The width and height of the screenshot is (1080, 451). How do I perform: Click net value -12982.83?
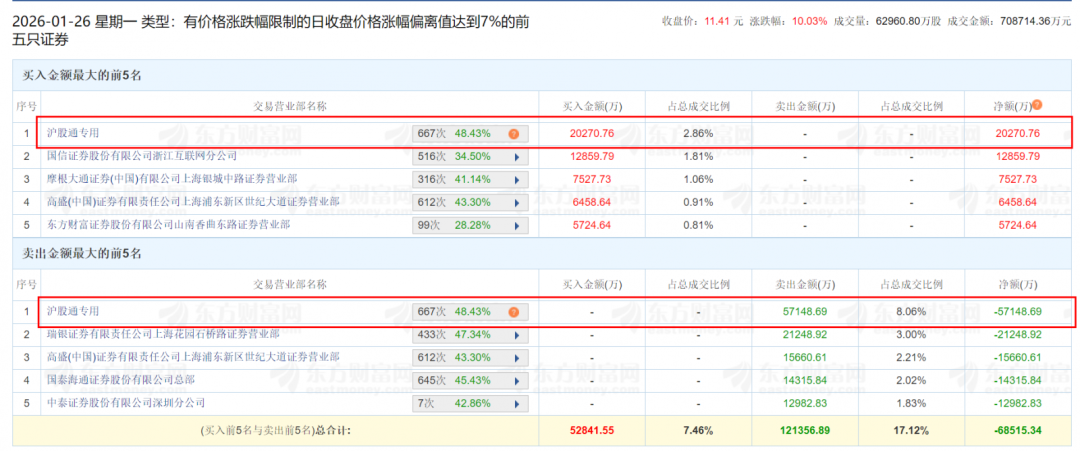coord(1016,403)
